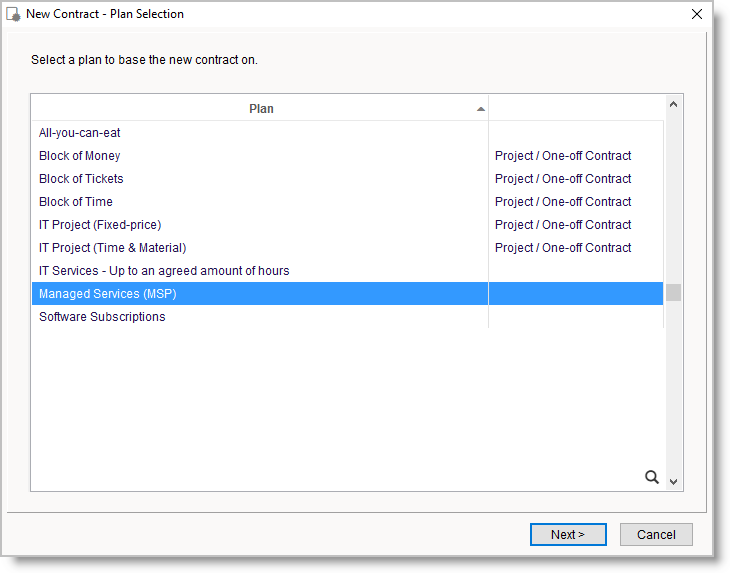The image size is (730, 573).
Task: Select the All-you-can-eat plan
Action: click(80, 133)
